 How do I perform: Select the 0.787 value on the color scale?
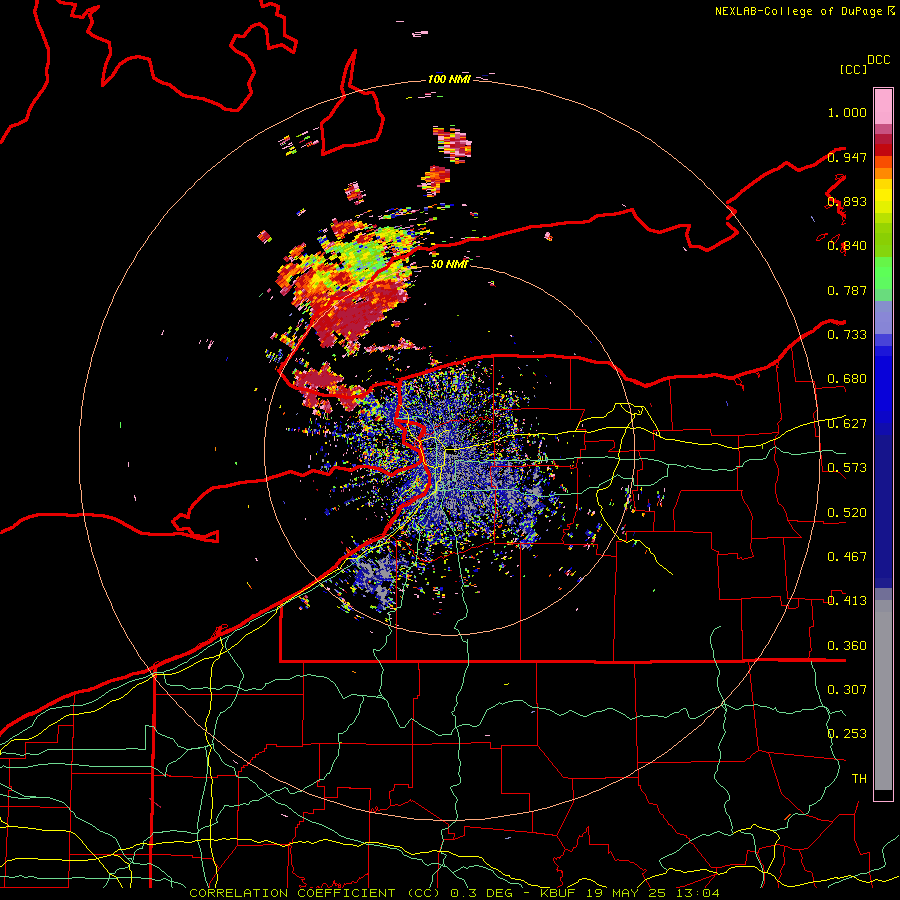[847, 290]
